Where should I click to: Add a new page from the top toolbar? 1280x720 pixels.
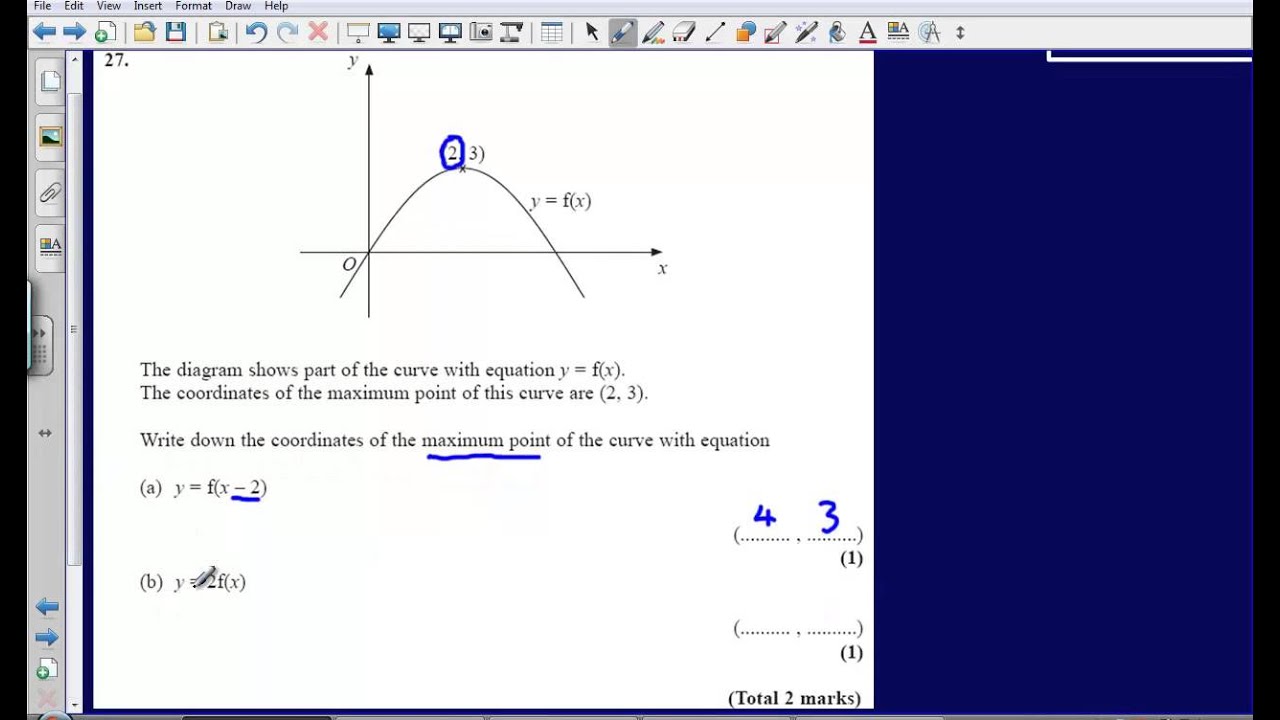click(105, 32)
